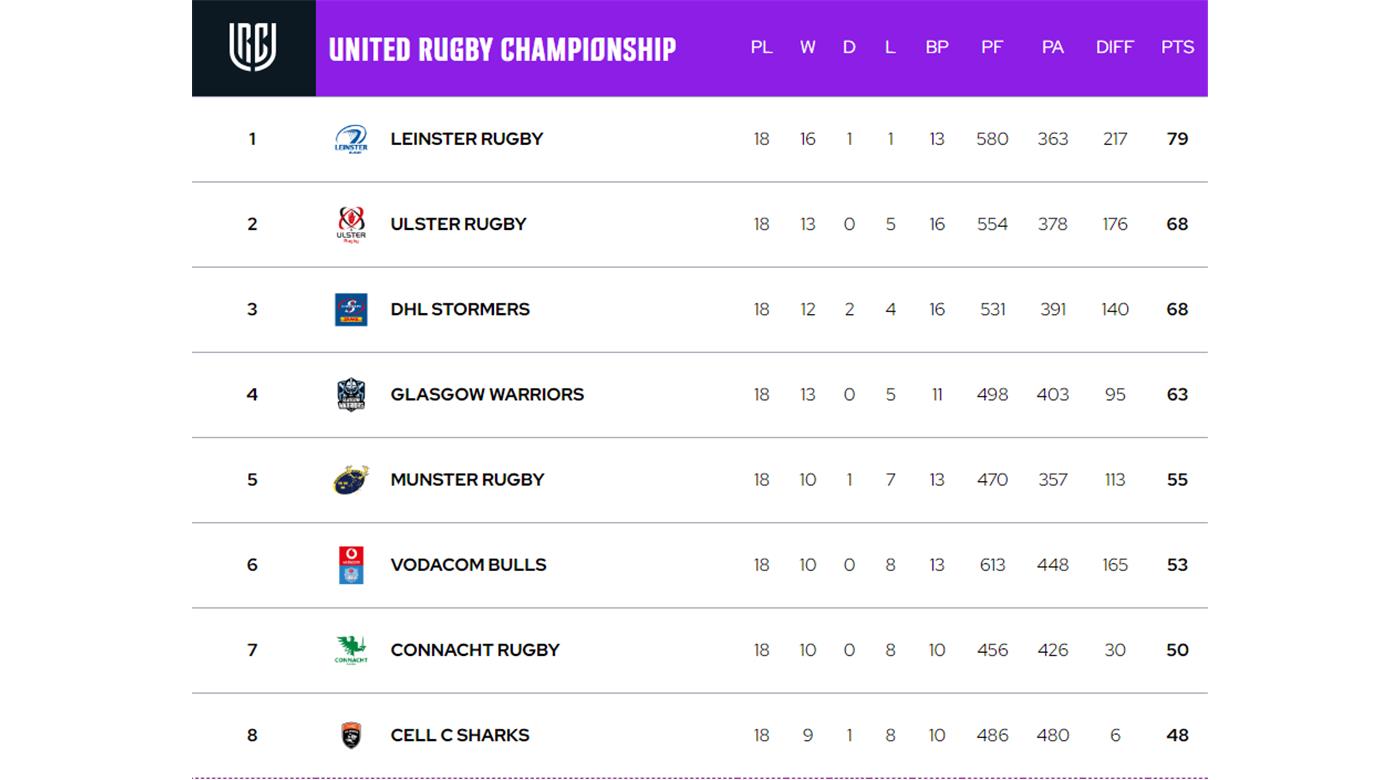1400x780 pixels.
Task: Click the URC shield logo
Action: point(253,47)
